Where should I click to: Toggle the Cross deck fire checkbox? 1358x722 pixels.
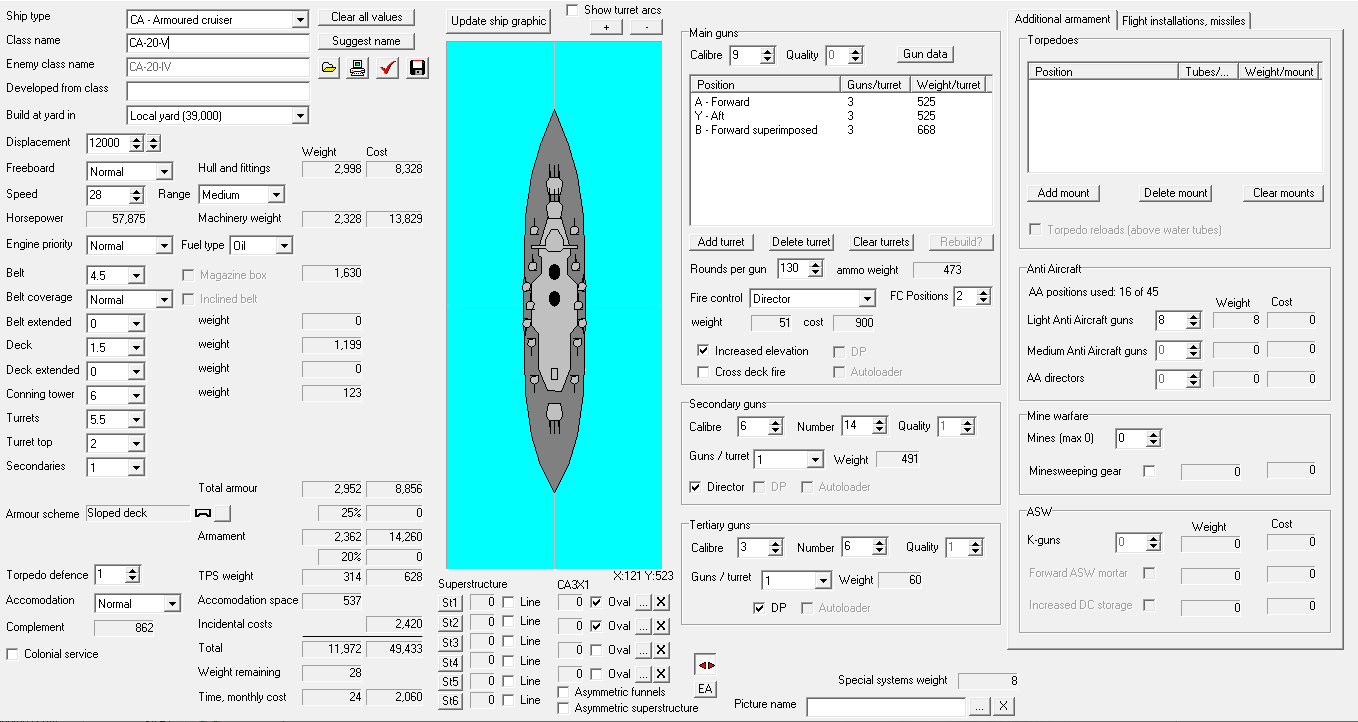click(704, 372)
